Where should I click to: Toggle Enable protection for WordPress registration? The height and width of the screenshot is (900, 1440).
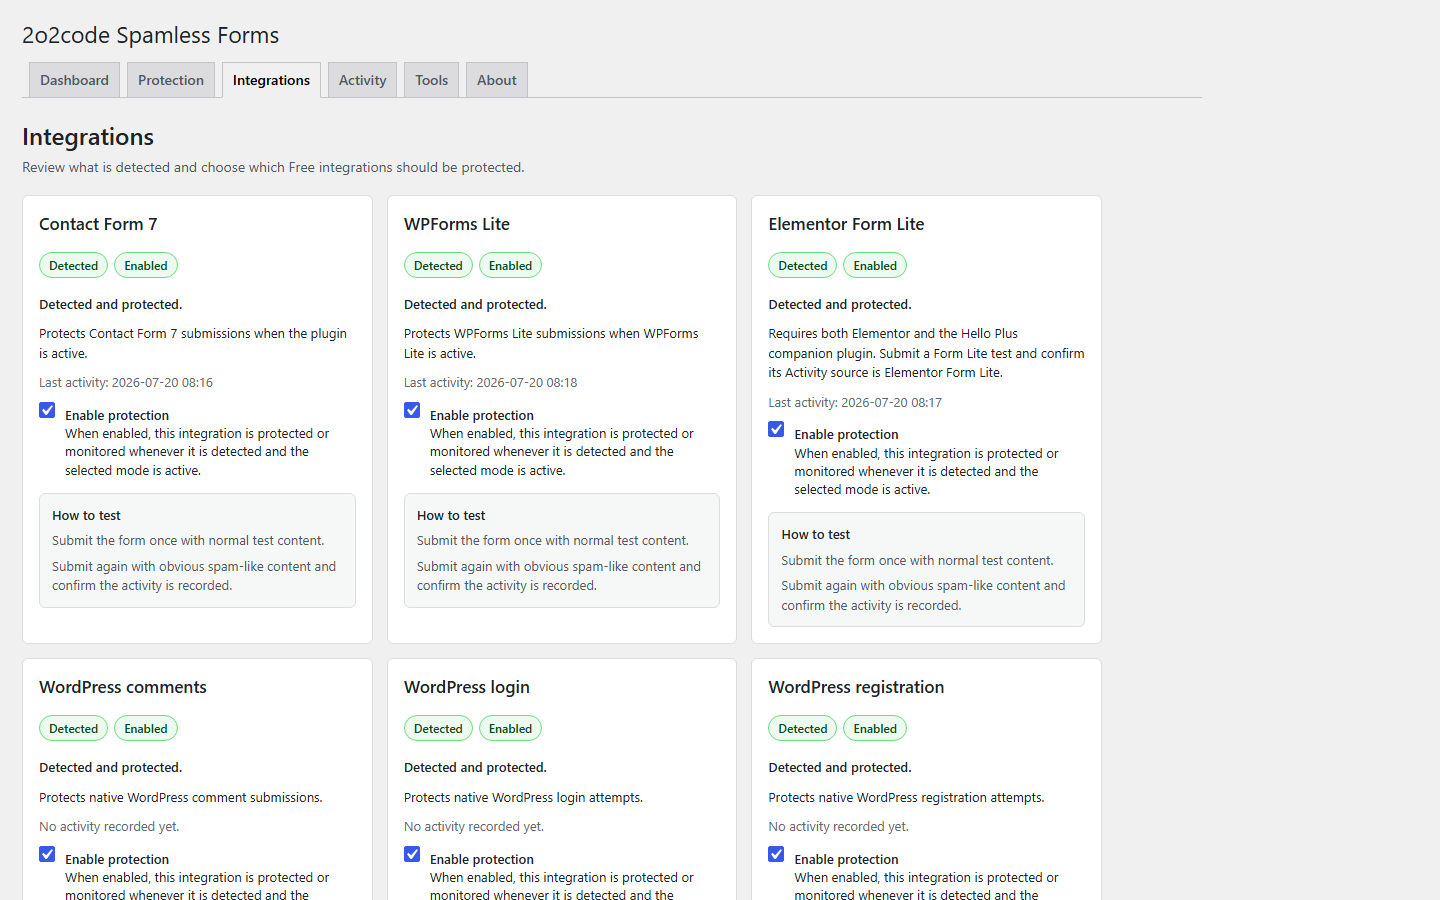click(x=776, y=854)
